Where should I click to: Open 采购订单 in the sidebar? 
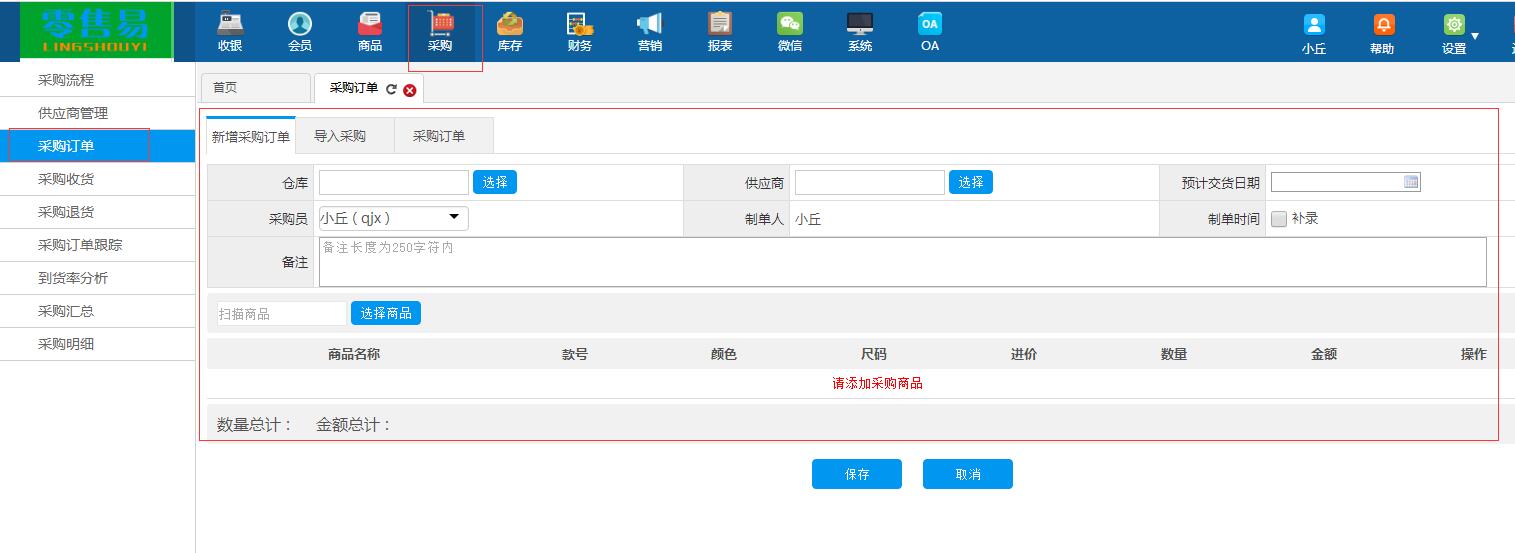pos(97,146)
